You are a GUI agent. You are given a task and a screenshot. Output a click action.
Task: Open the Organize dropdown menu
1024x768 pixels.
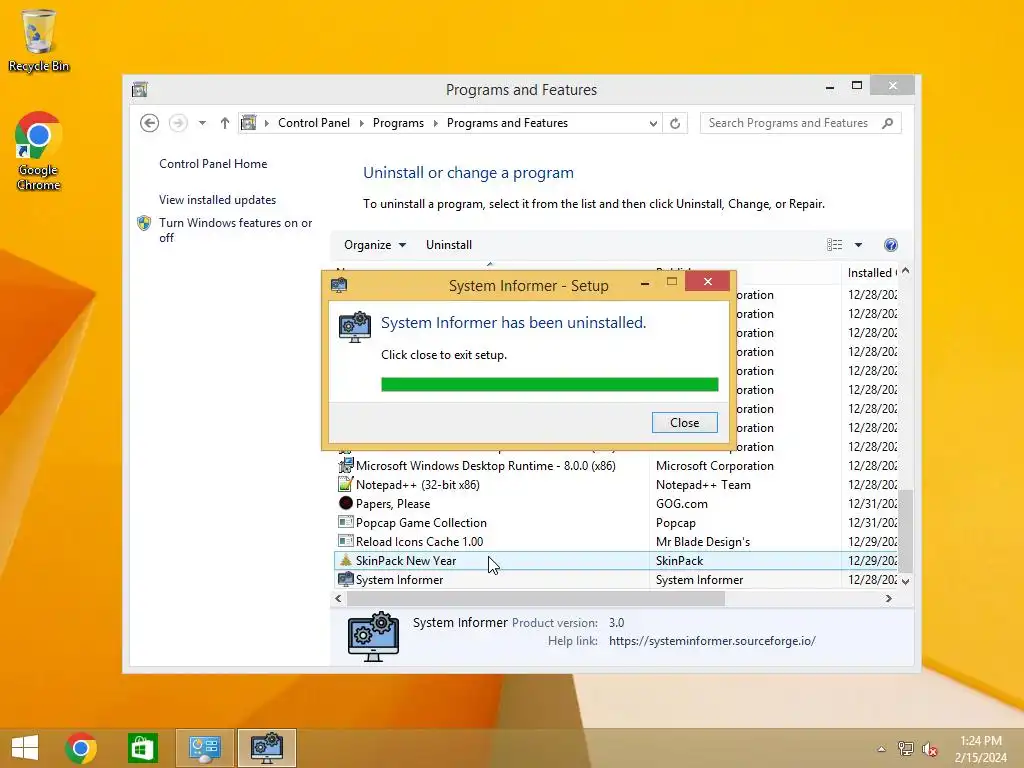click(x=375, y=245)
